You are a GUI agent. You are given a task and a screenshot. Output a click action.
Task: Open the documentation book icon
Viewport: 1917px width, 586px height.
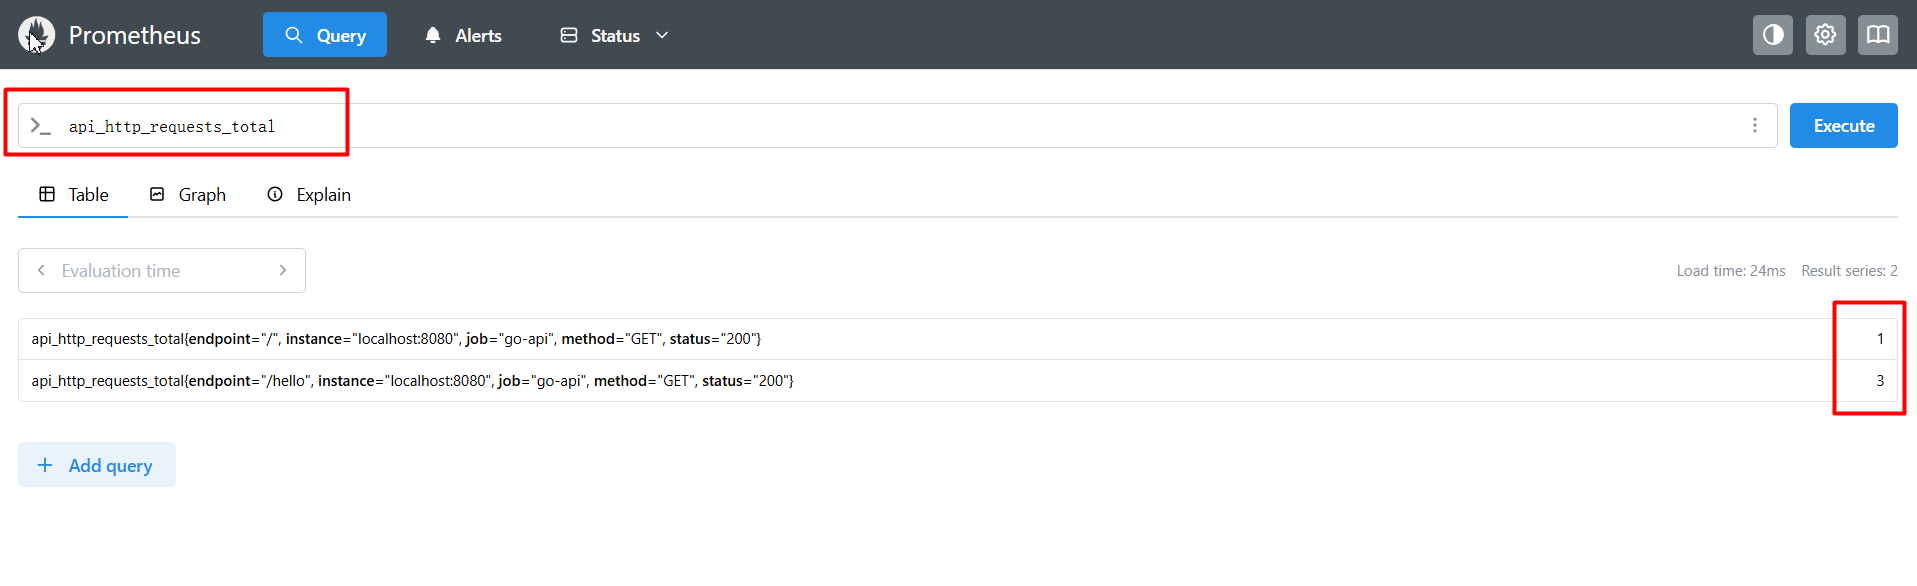coord(1877,35)
